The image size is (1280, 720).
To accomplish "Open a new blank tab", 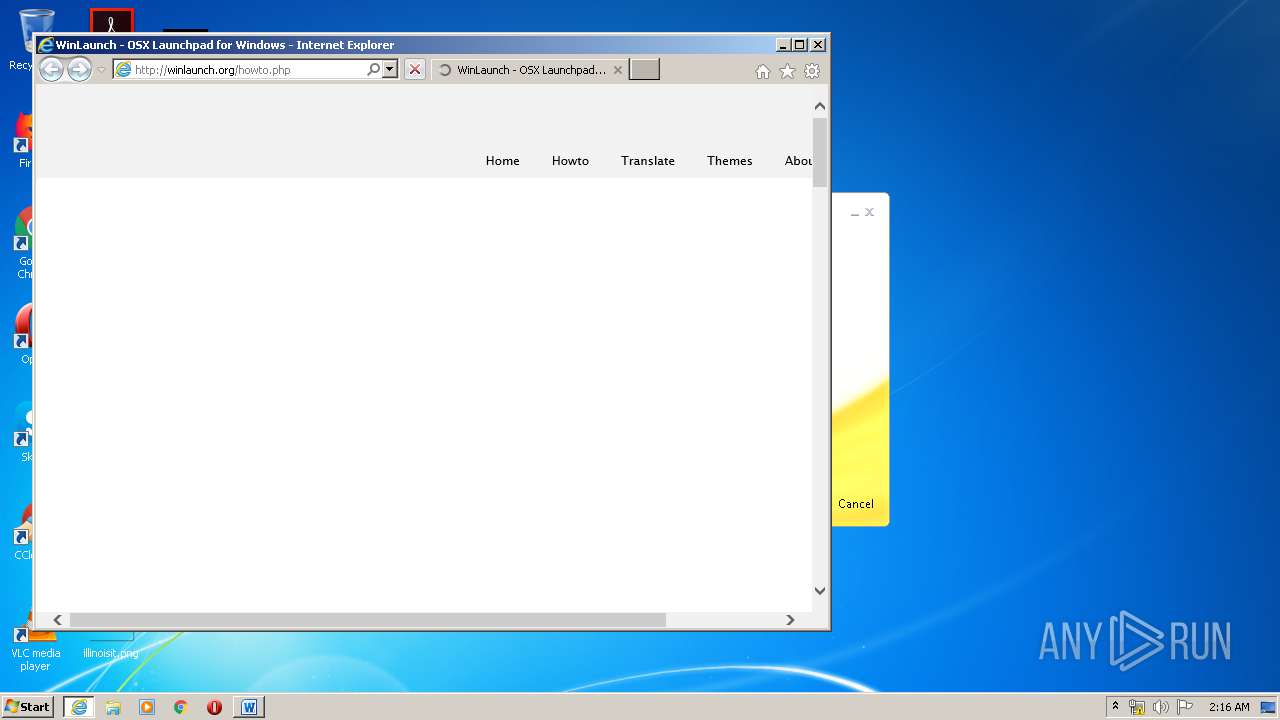I will (x=644, y=70).
